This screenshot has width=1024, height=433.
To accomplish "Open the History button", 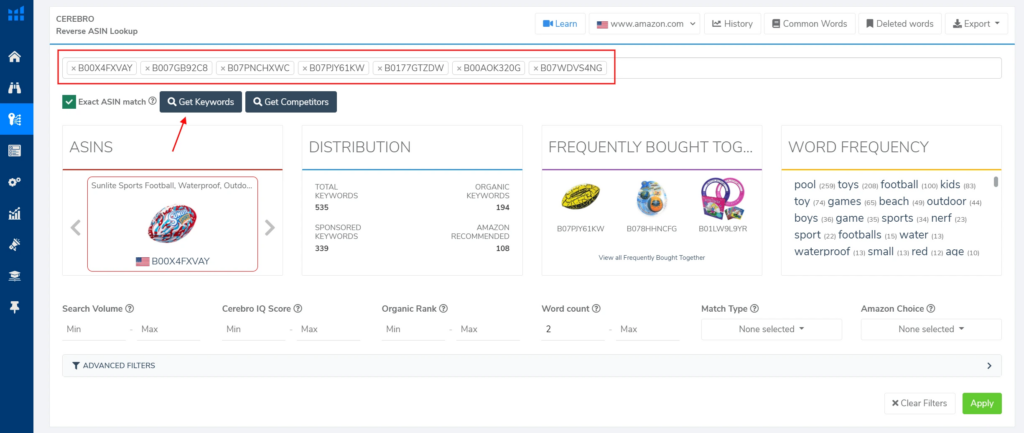I will [732, 24].
